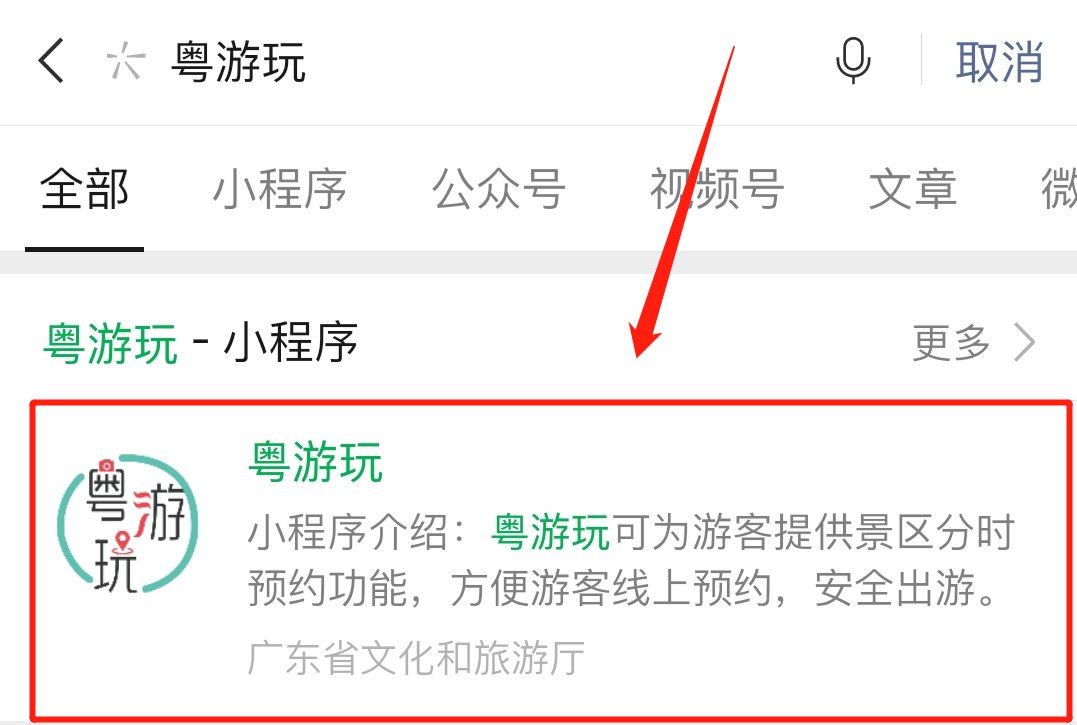This screenshot has height=725, width=1077.
Task: Select the 全部 tab
Action: [x=84, y=189]
